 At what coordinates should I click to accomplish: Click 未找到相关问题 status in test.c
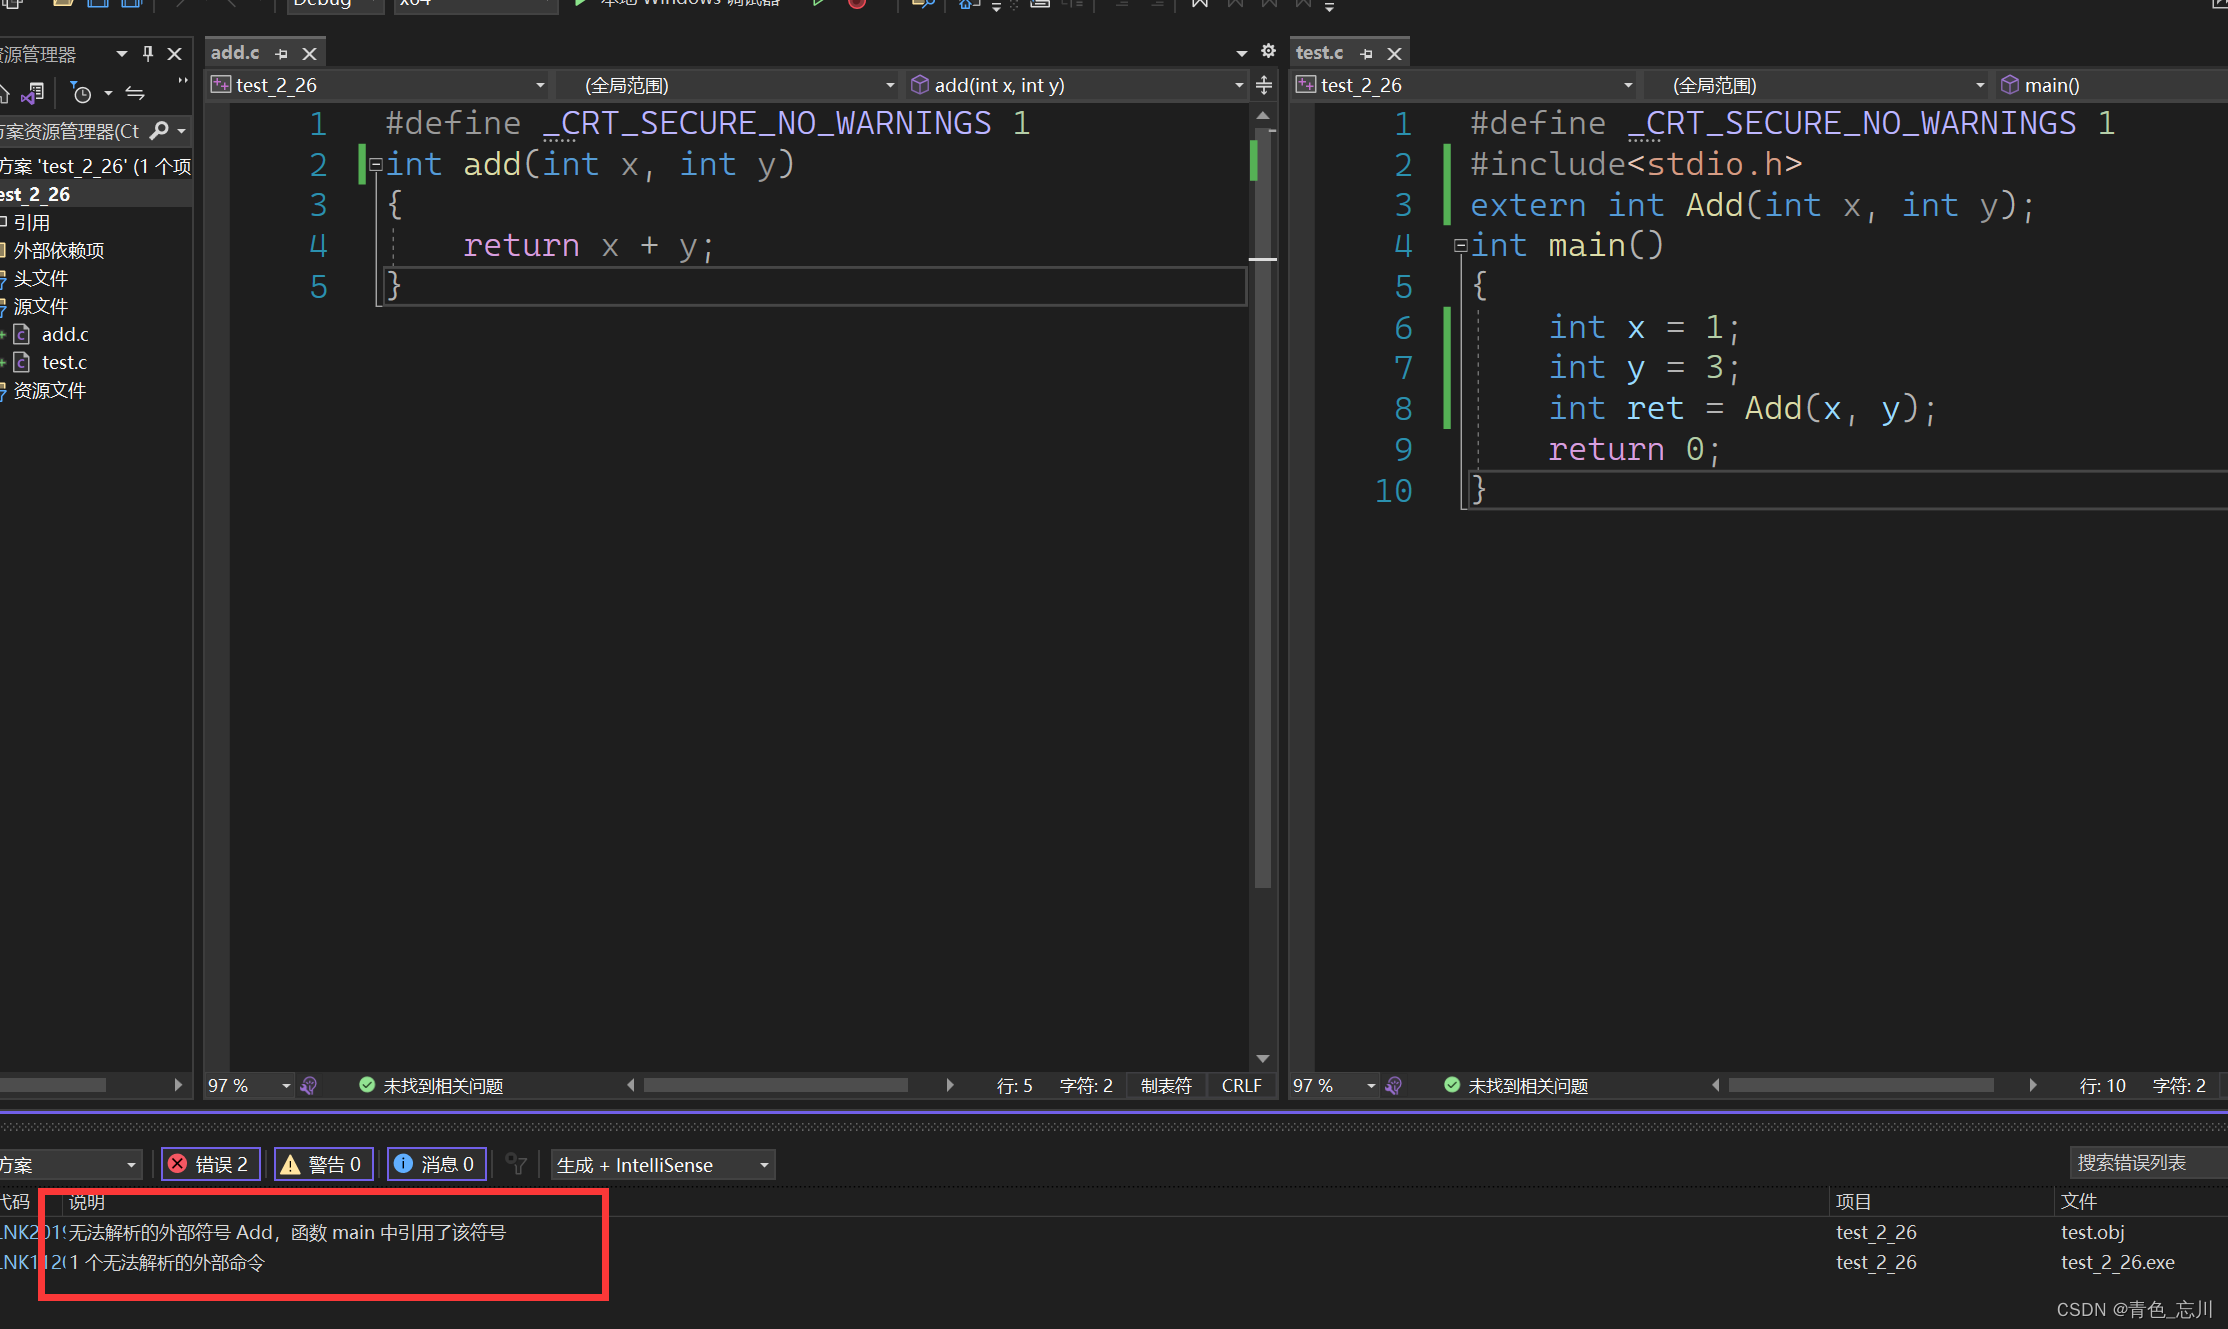coord(1516,1086)
